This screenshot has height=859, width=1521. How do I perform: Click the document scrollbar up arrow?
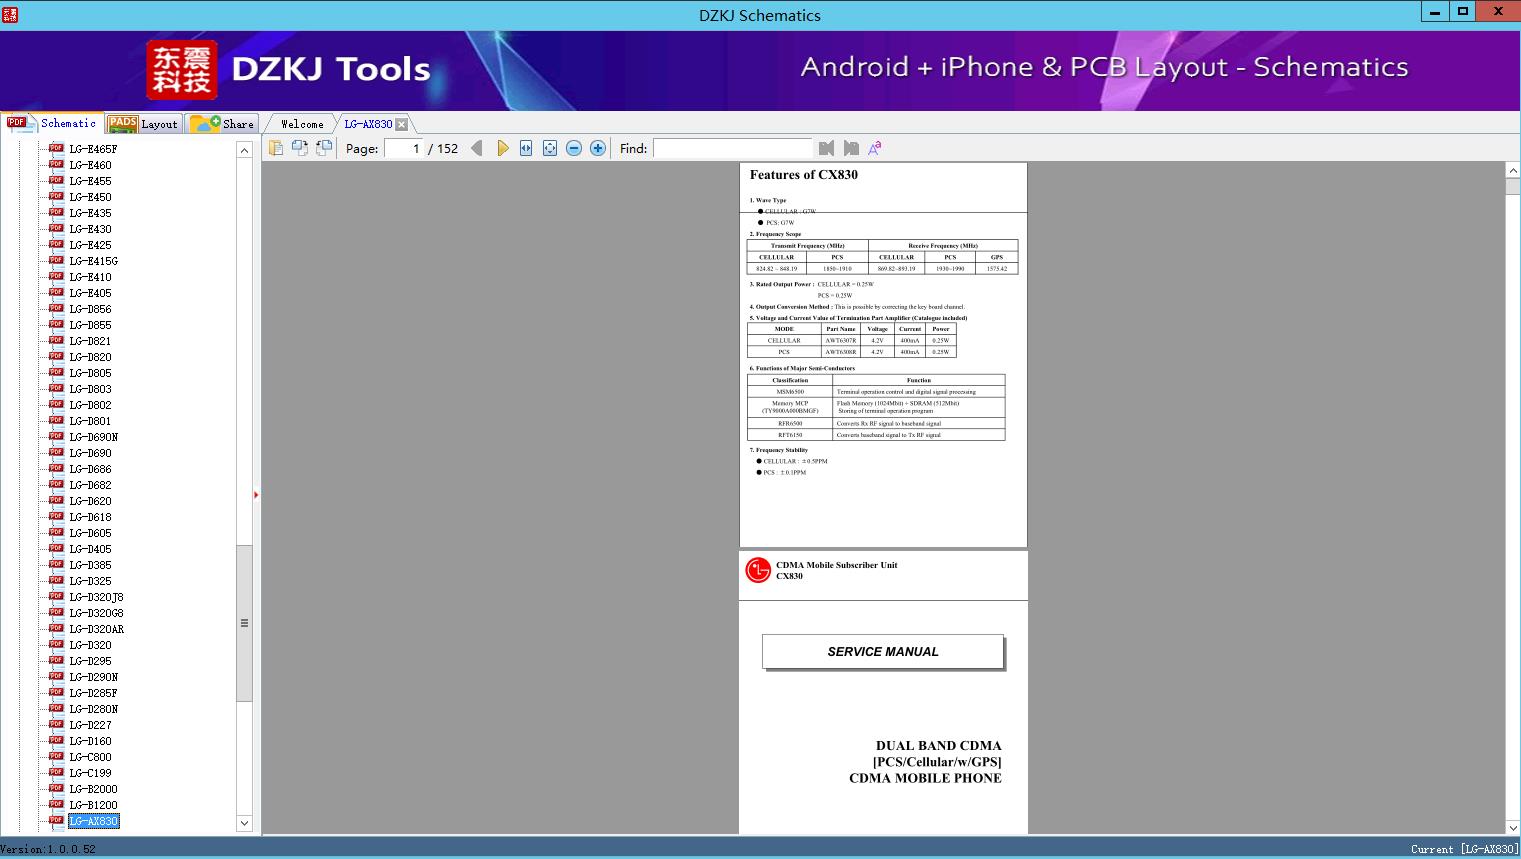(x=1513, y=171)
